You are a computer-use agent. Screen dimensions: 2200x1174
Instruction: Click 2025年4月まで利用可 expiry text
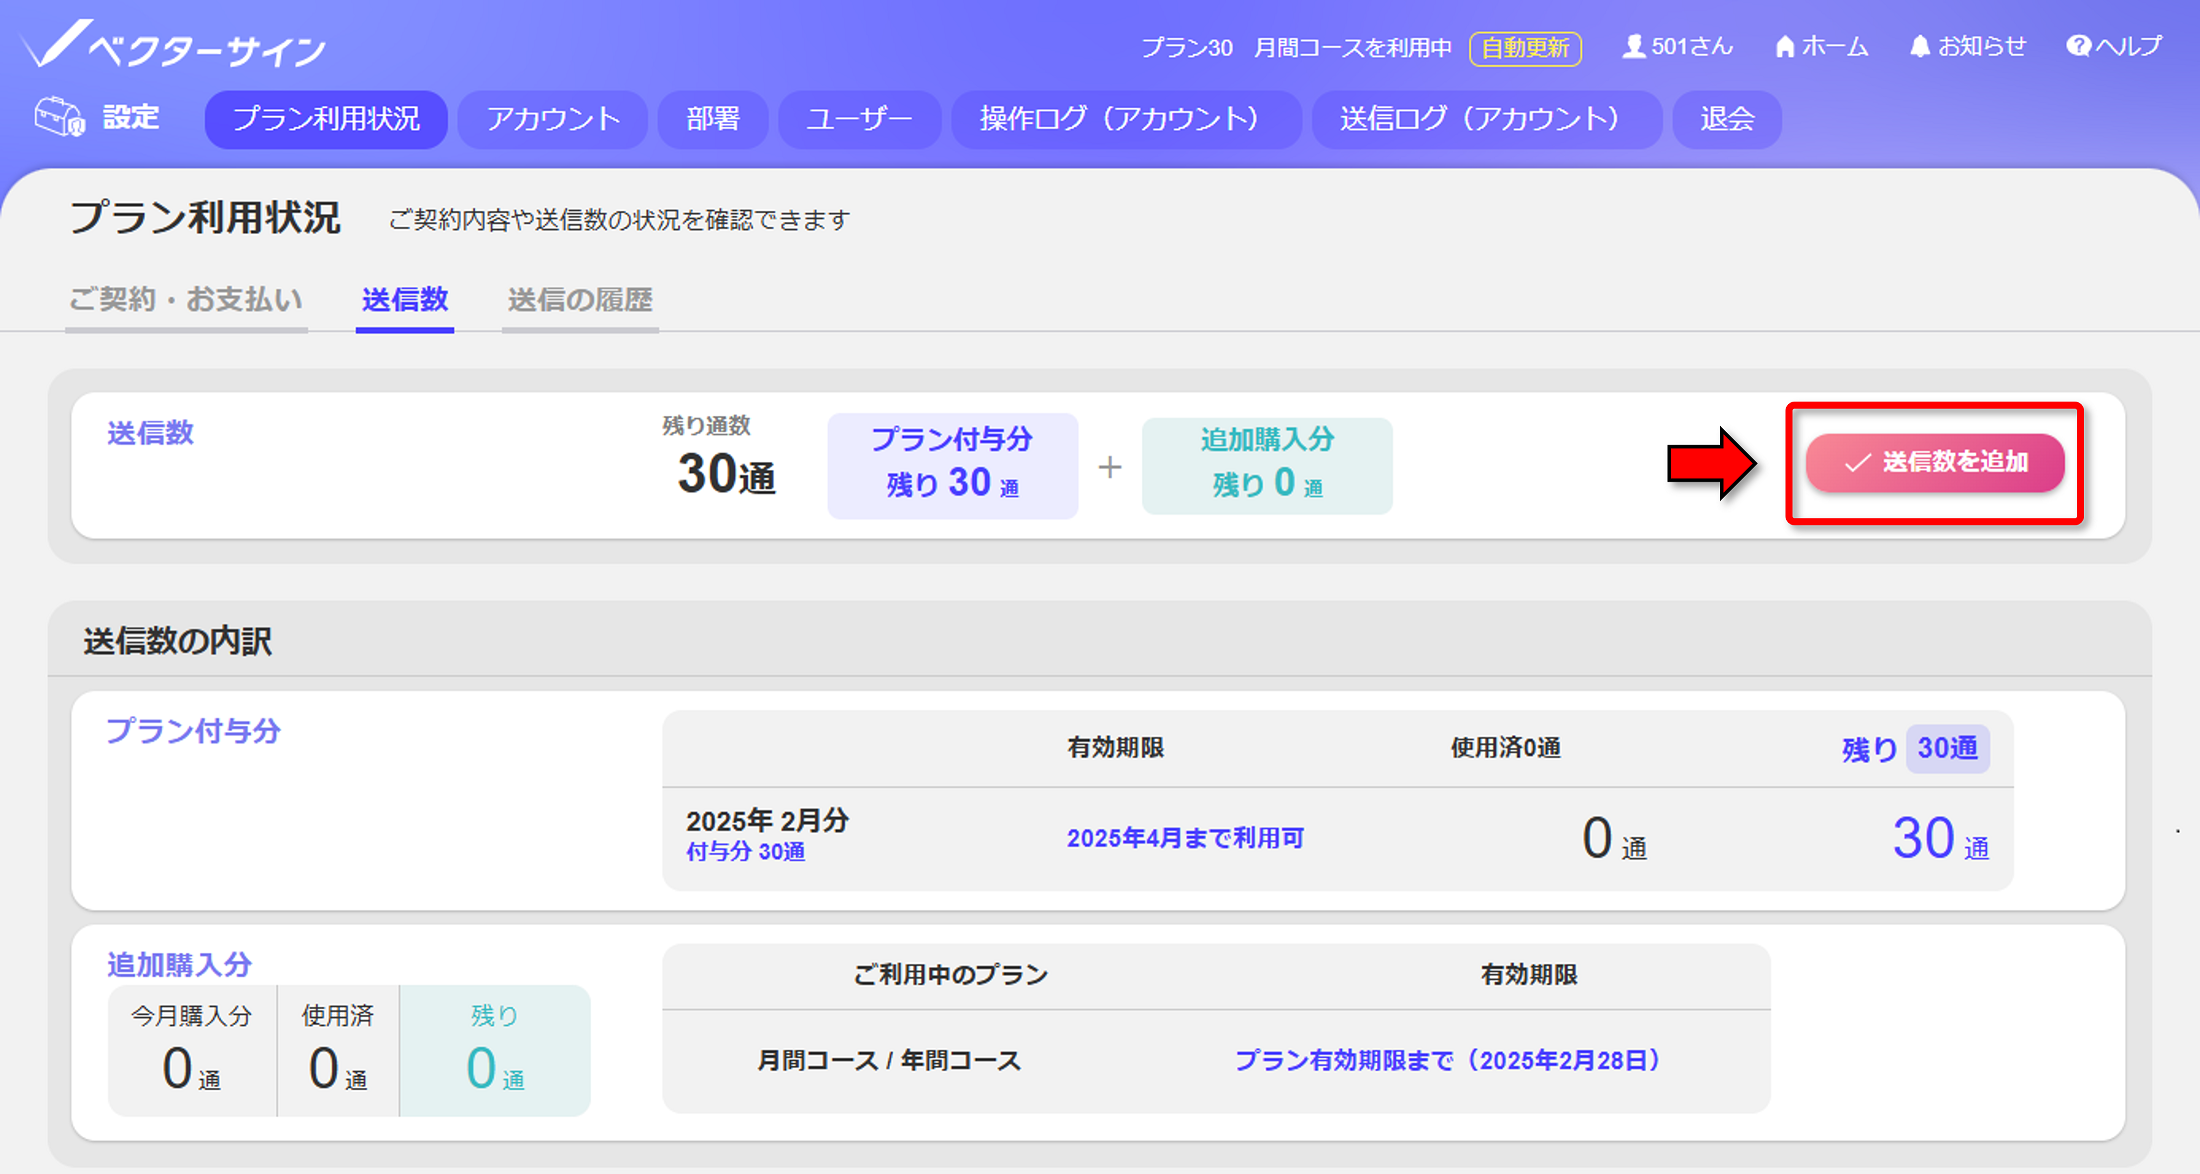click(x=1185, y=838)
